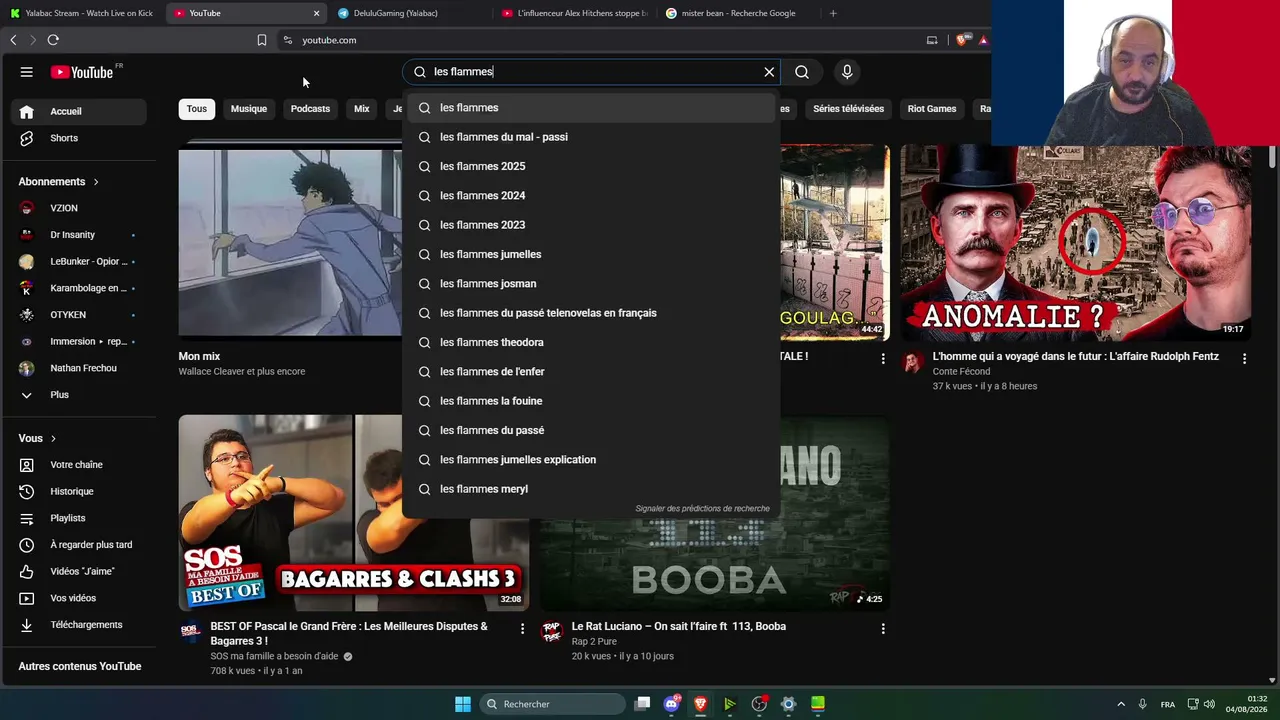Image resolution: width=1280 pixels, height=720 pixels.
Task: Select the Mix filter chip
Action: pyautogui.click(x=362, y=109)
